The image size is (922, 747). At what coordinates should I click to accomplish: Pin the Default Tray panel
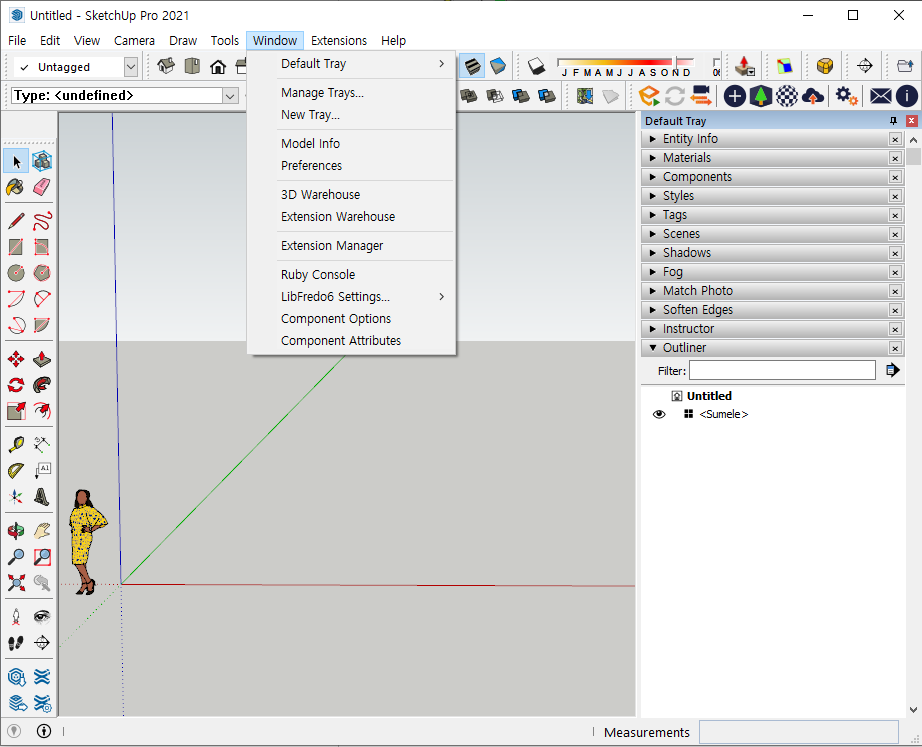(893, 121)
